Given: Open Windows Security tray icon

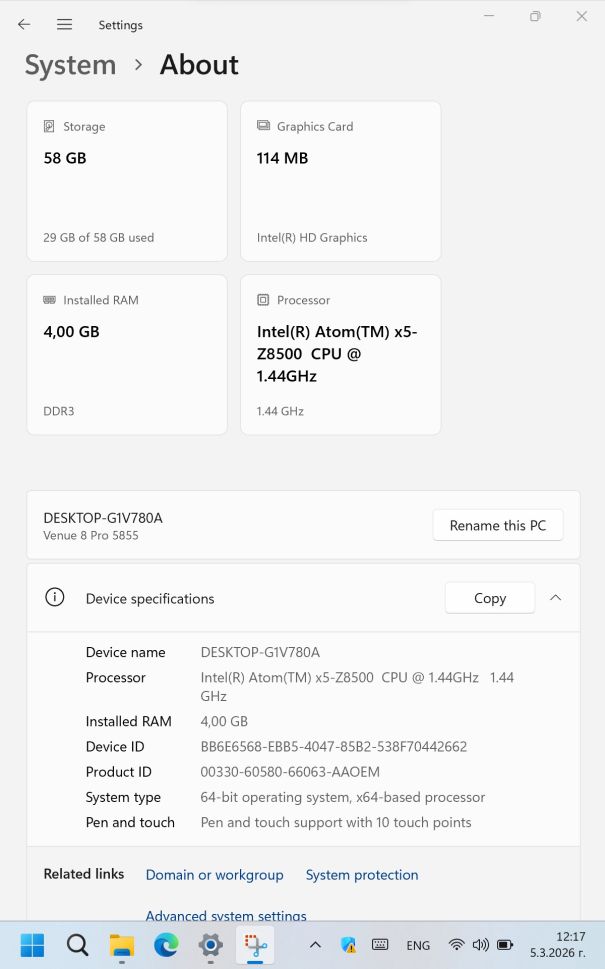Looking at the screenshot, I should coord(348,945).
